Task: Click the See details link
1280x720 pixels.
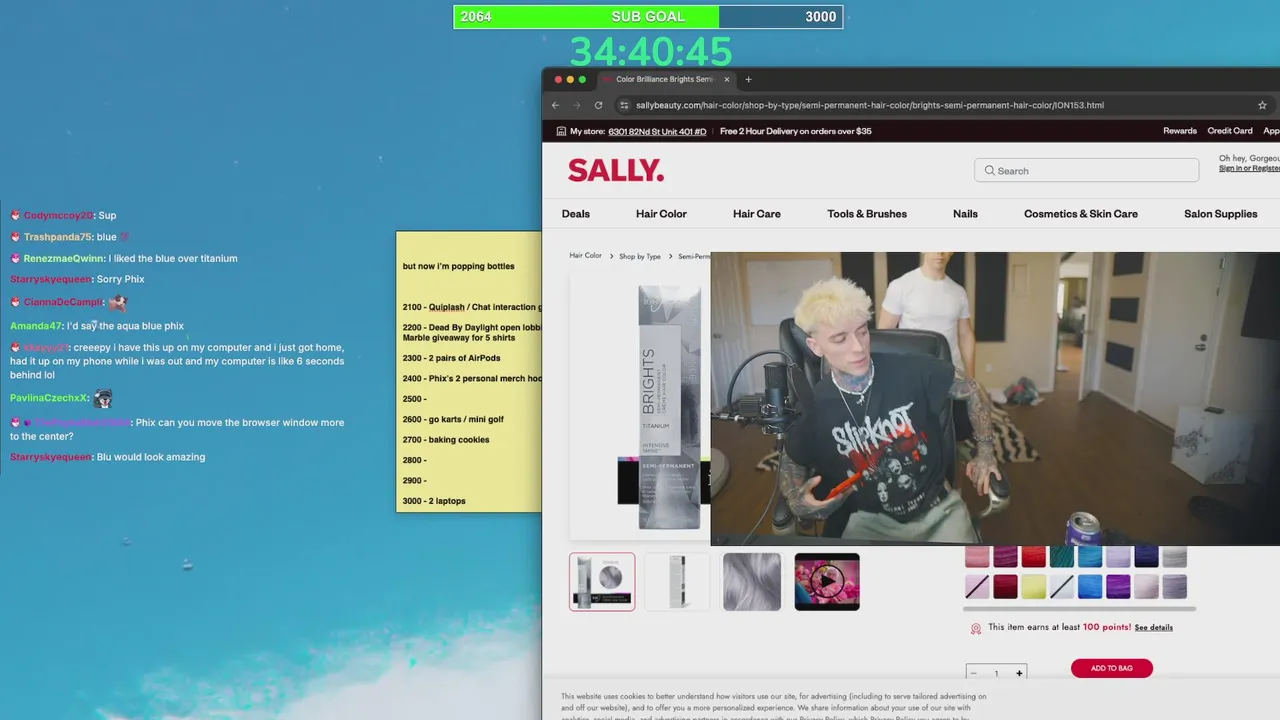Action: pyautogui.click(x=1154, y=628)
